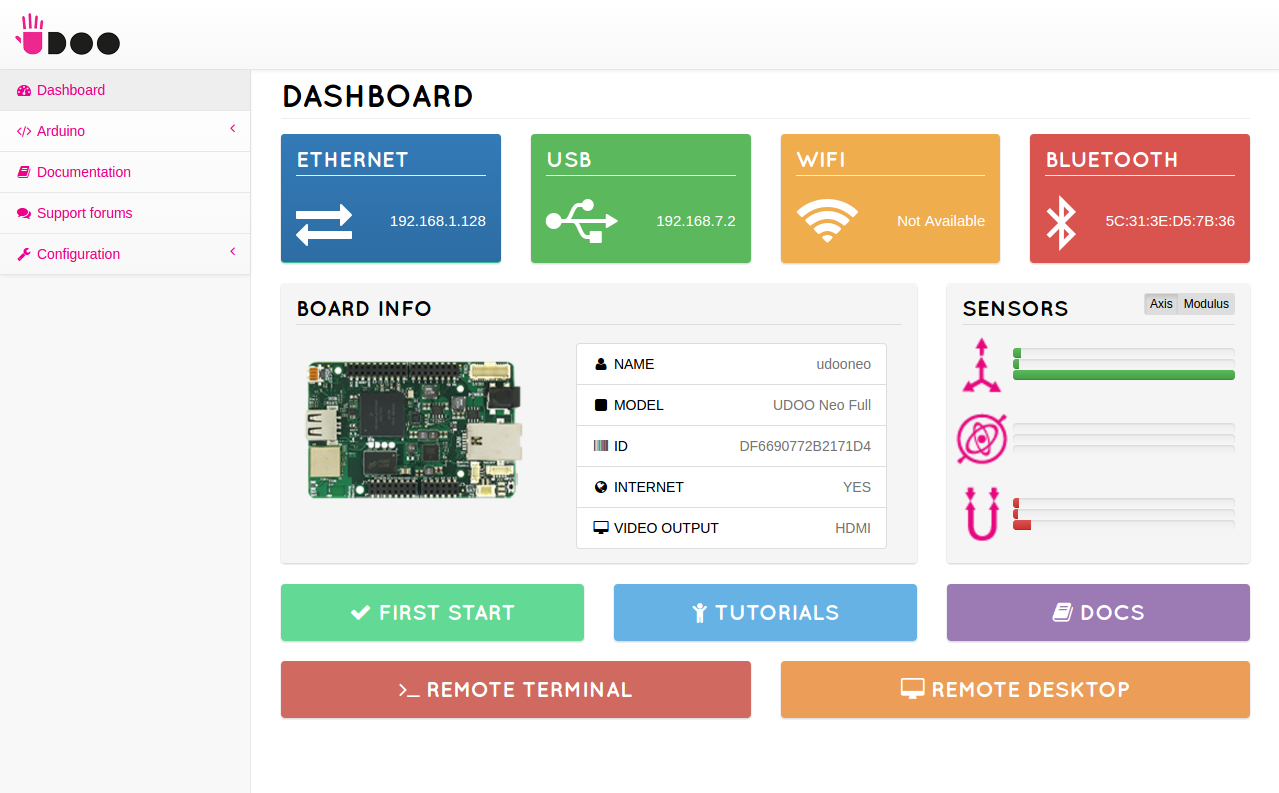The image size is (1279, 793).
Task: Switch sensors view to Axis
Action: click(1161, 304)
